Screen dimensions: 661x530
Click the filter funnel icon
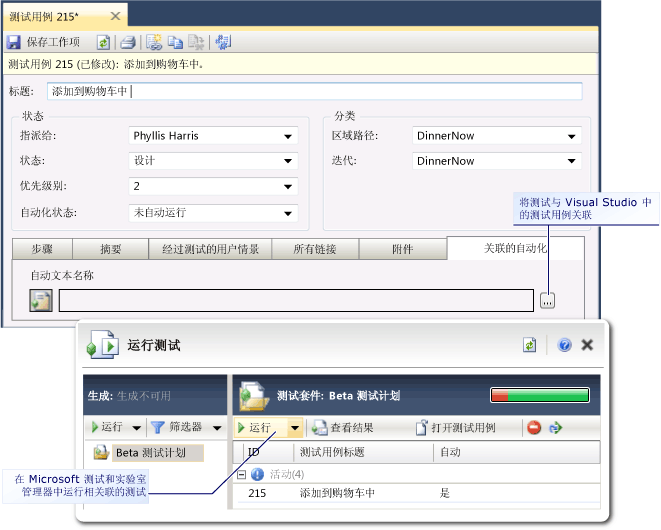158,428
